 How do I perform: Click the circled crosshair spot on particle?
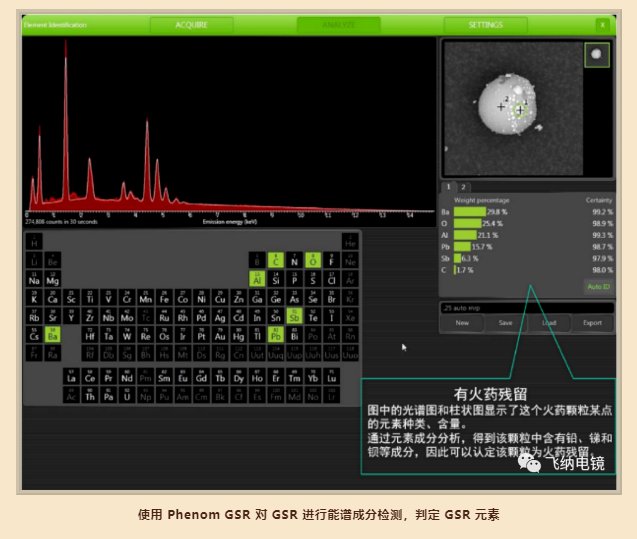[x=520, y=112]
